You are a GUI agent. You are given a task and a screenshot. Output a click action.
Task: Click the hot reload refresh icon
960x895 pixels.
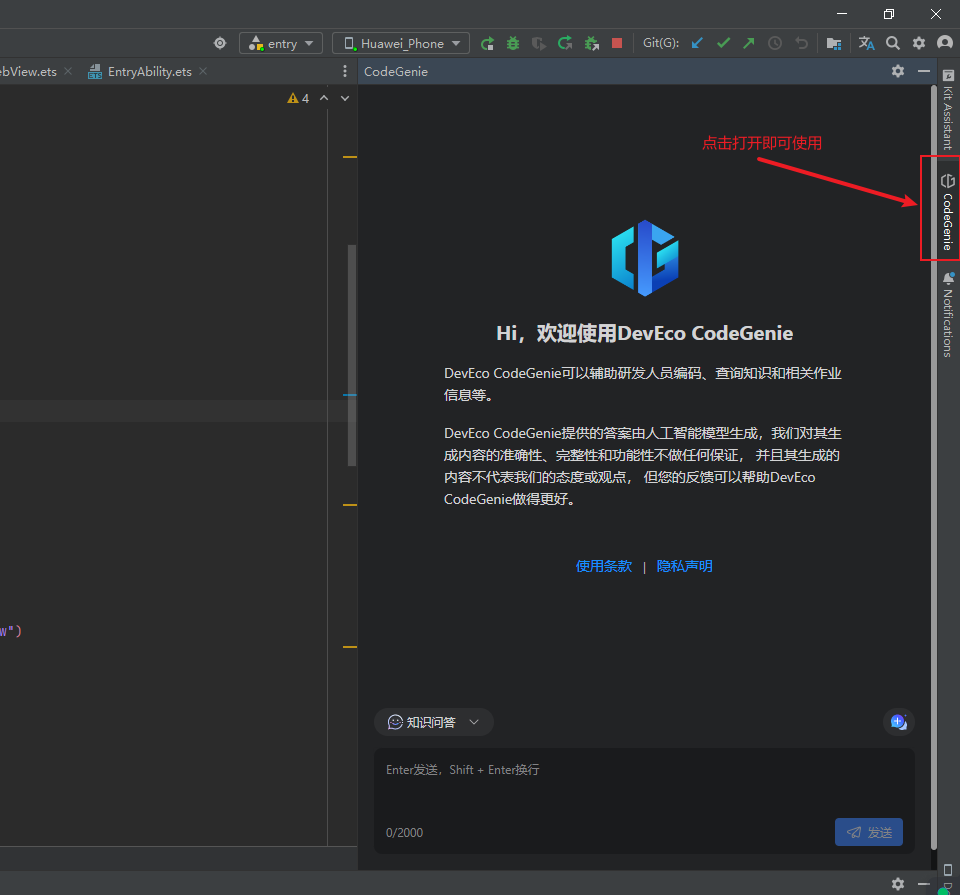coord(565,43)
